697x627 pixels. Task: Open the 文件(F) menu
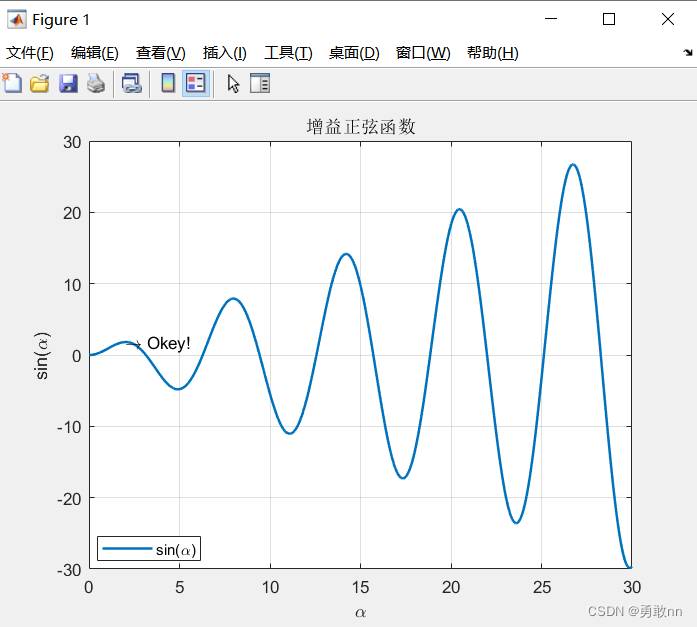click(x=30, y=53)
